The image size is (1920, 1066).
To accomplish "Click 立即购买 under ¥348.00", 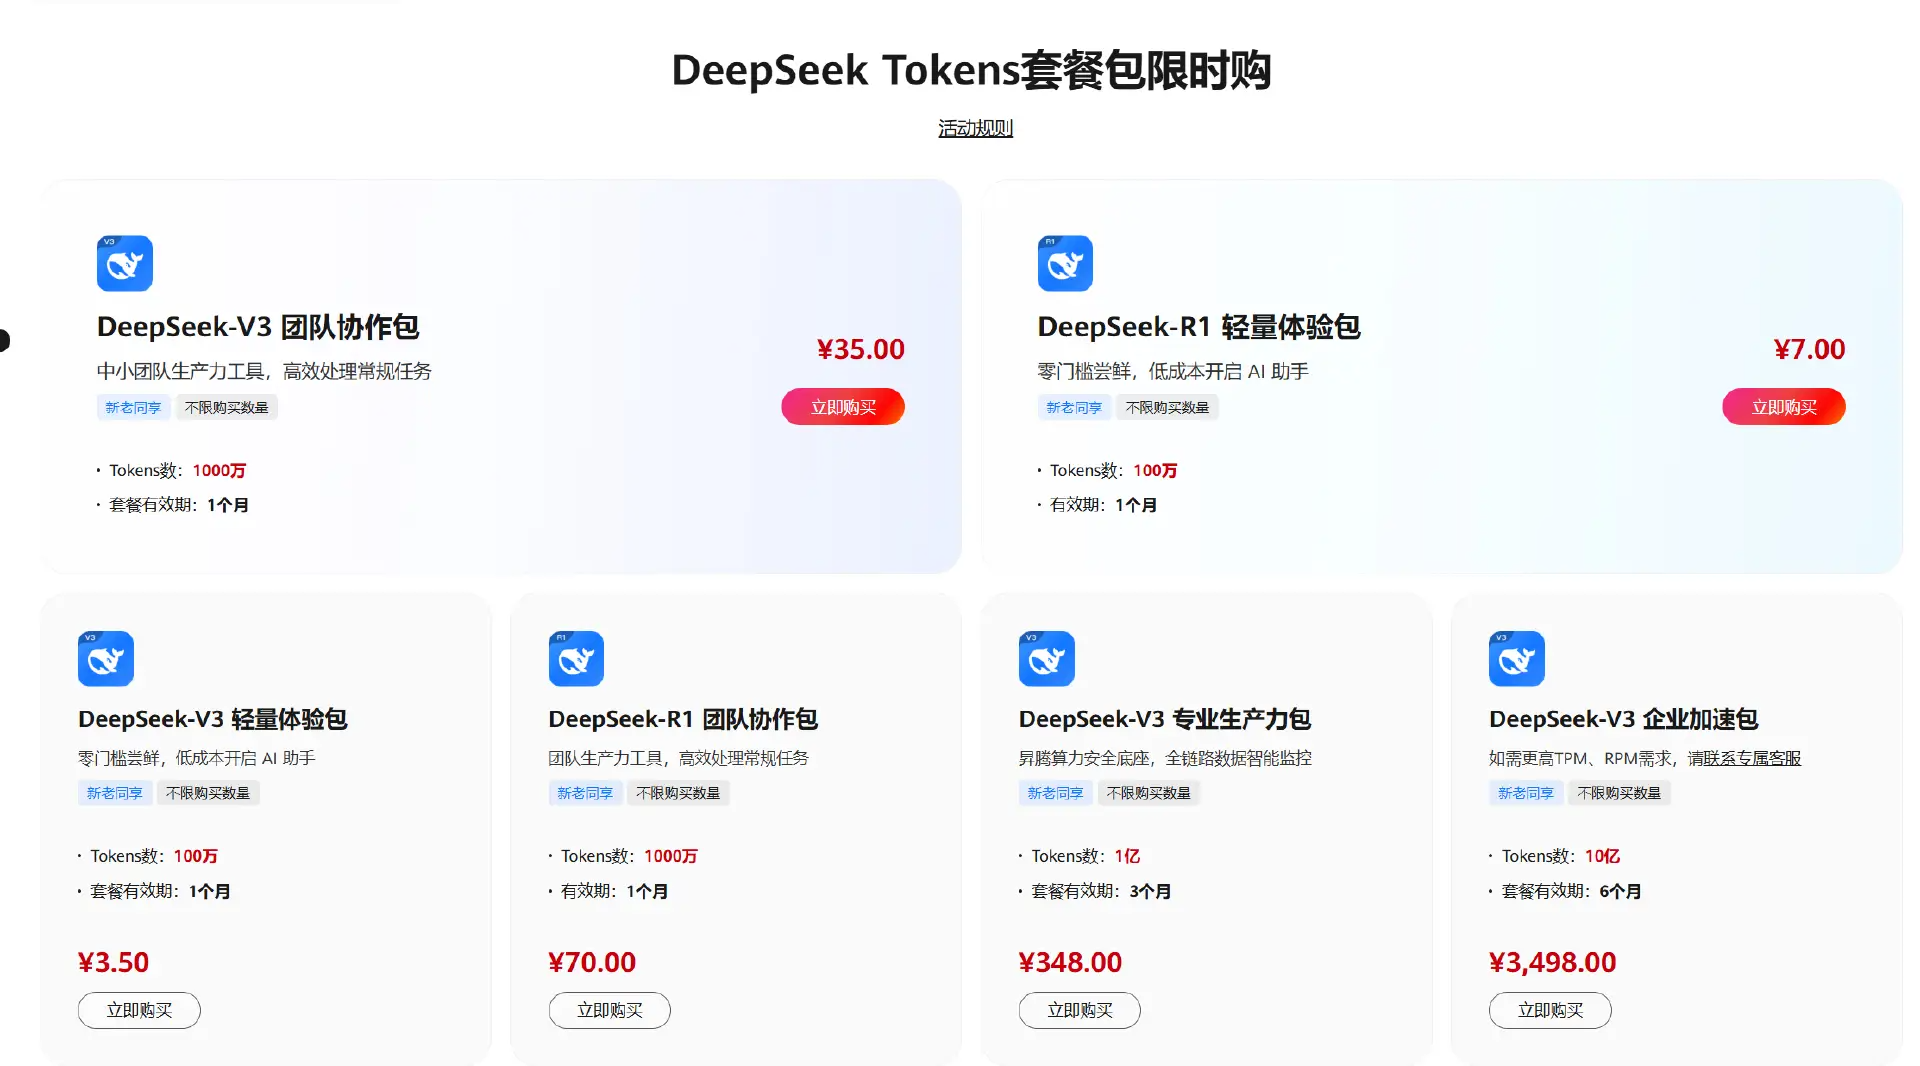I will [1080, 1010].
